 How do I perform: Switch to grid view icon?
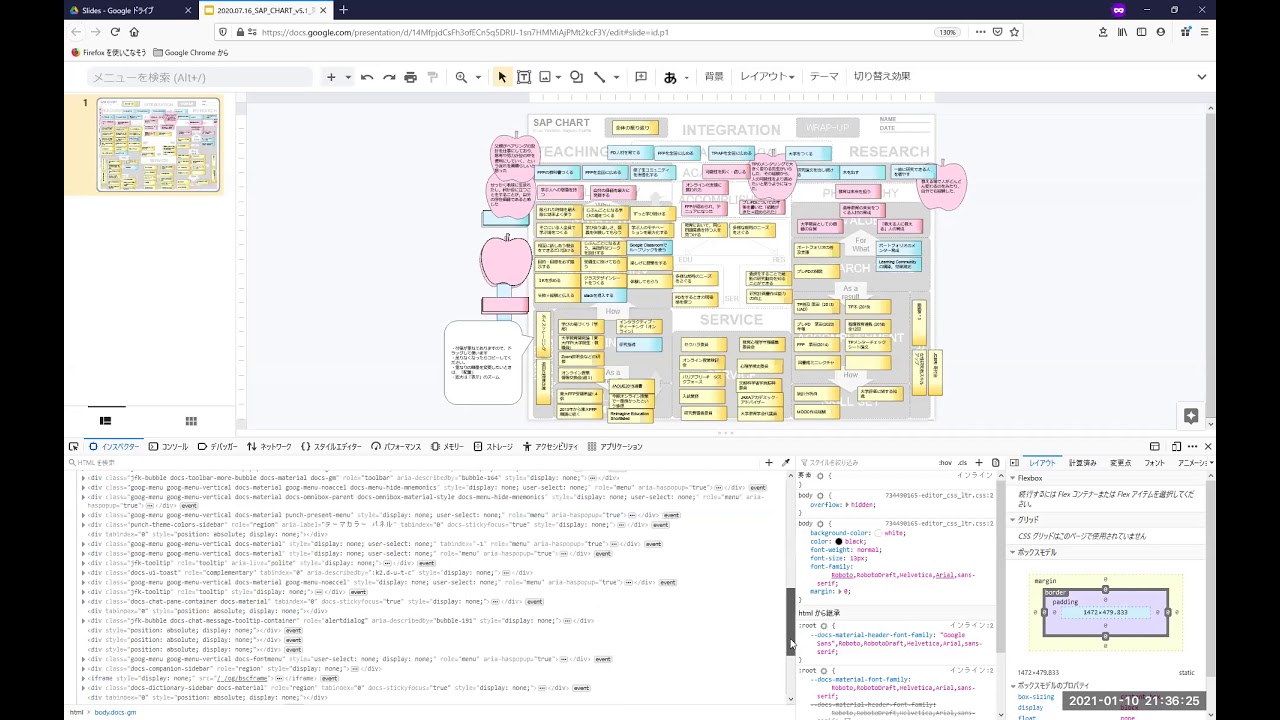click(x=191, y=421)
